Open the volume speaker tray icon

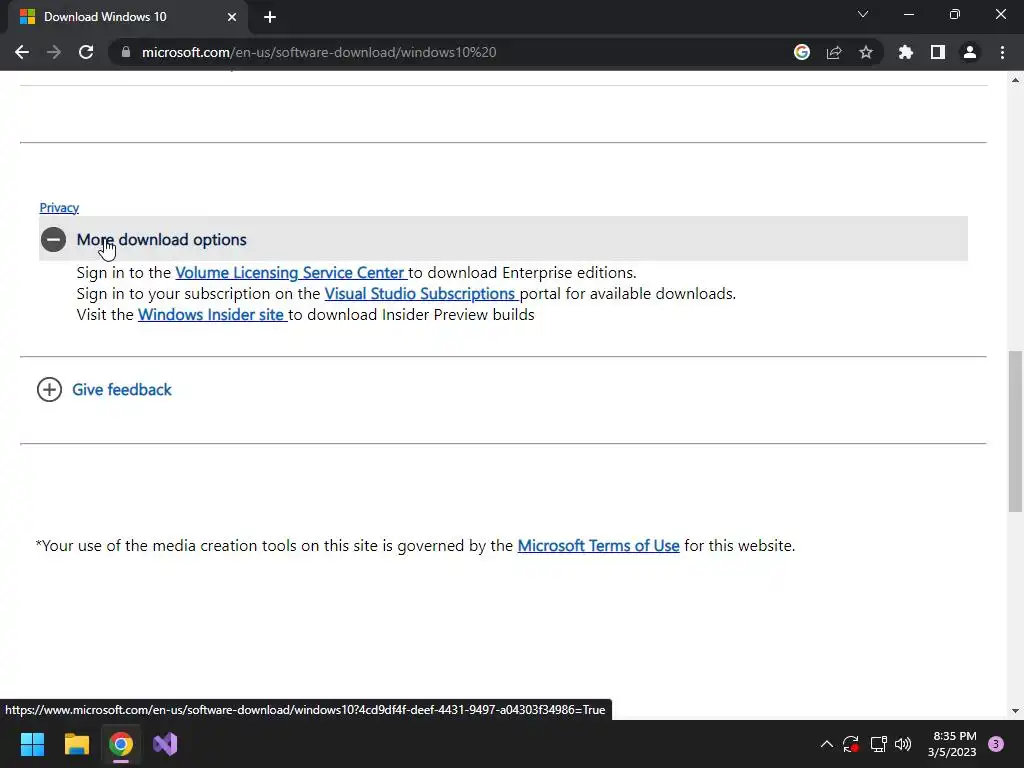[903, 744]
